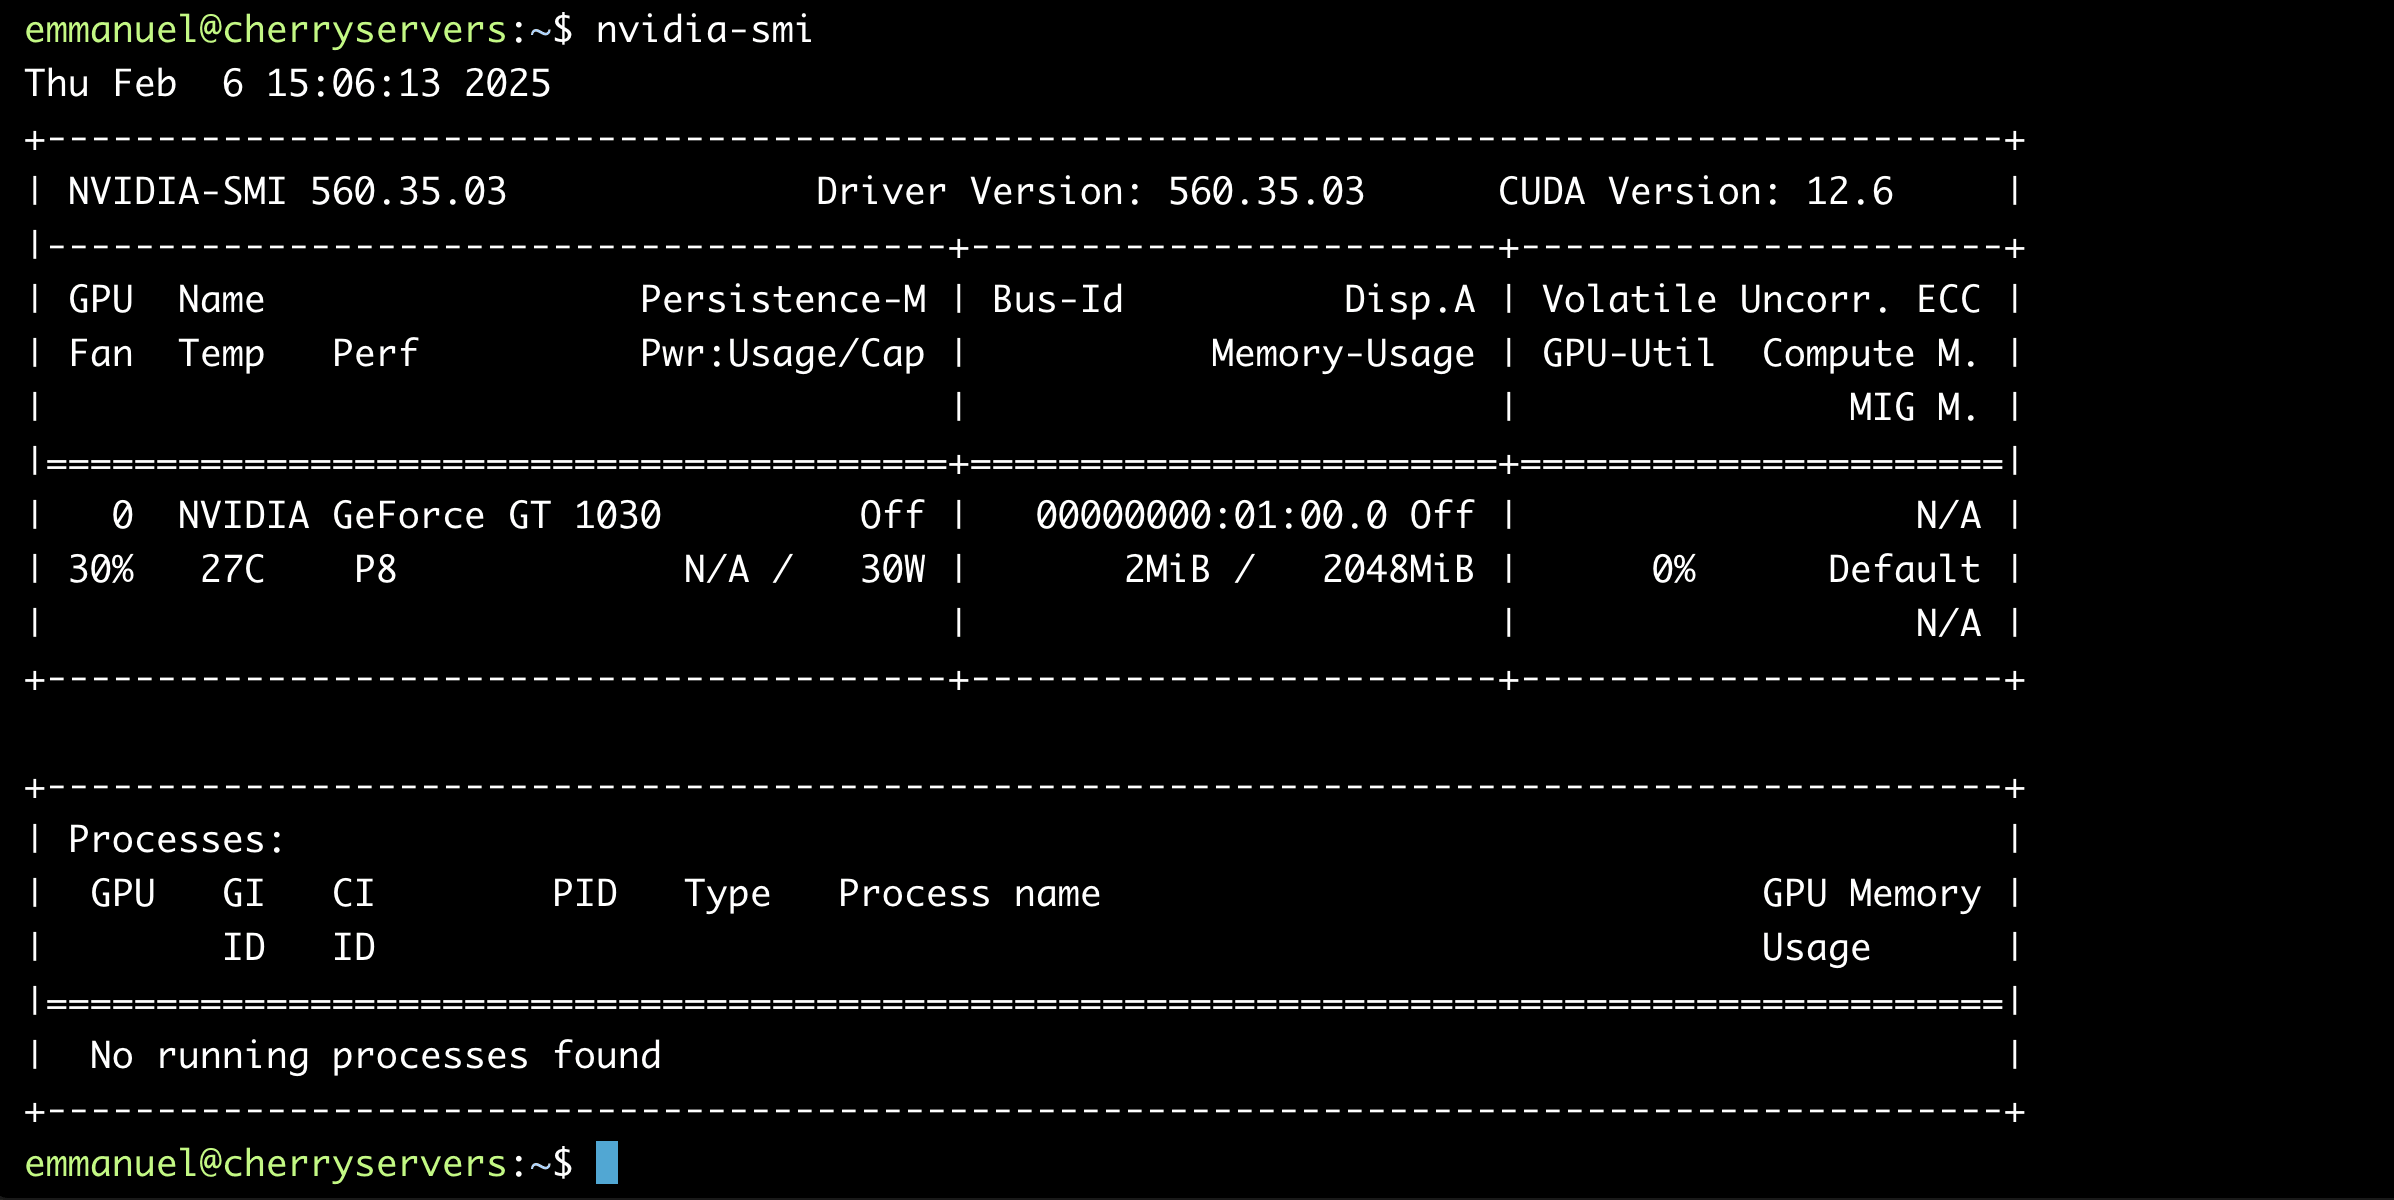
Task: Click the blinking terminal cursor
Action: pyautogui.click(x=607, y=1163)
